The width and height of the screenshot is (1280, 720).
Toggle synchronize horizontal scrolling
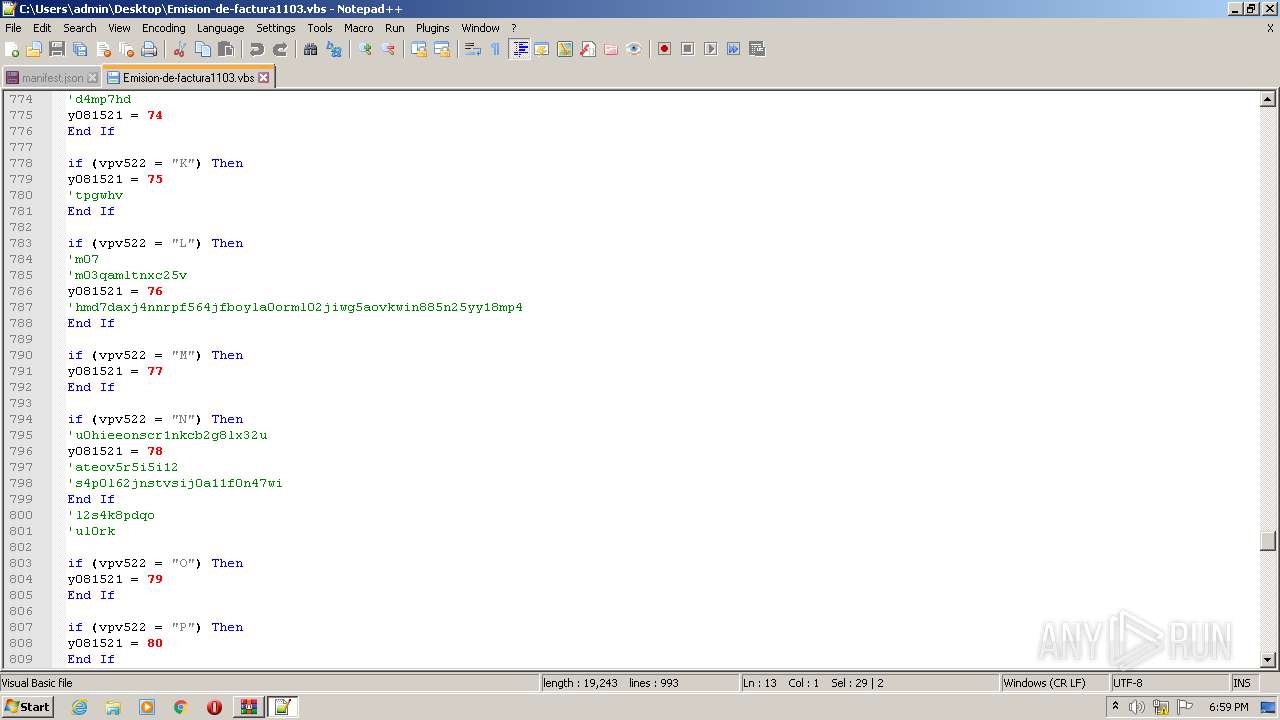[x=442, y=49]
